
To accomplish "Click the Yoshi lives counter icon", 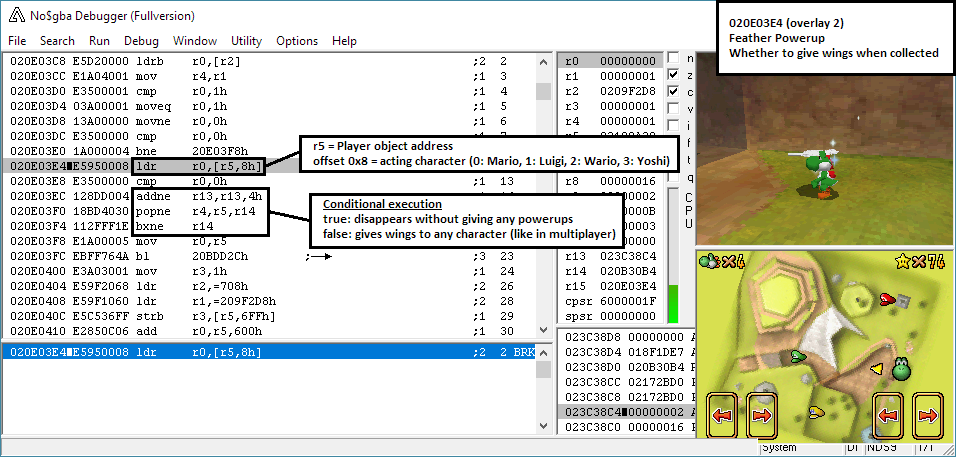I will (x=709, y=262).
